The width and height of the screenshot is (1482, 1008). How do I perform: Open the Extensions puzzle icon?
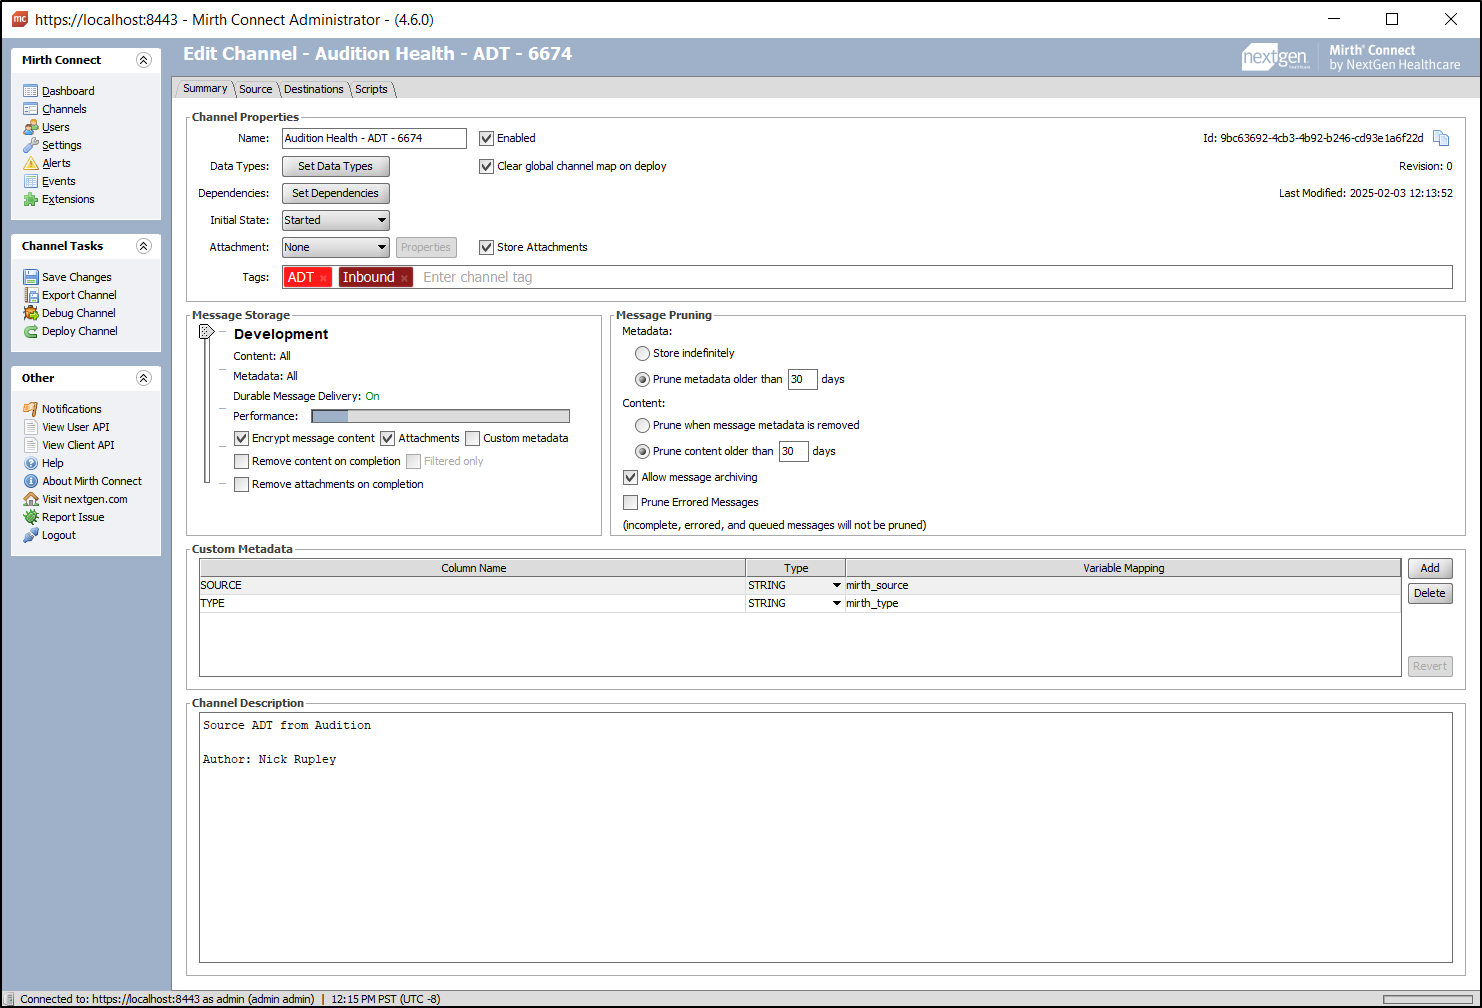[31, 199]
